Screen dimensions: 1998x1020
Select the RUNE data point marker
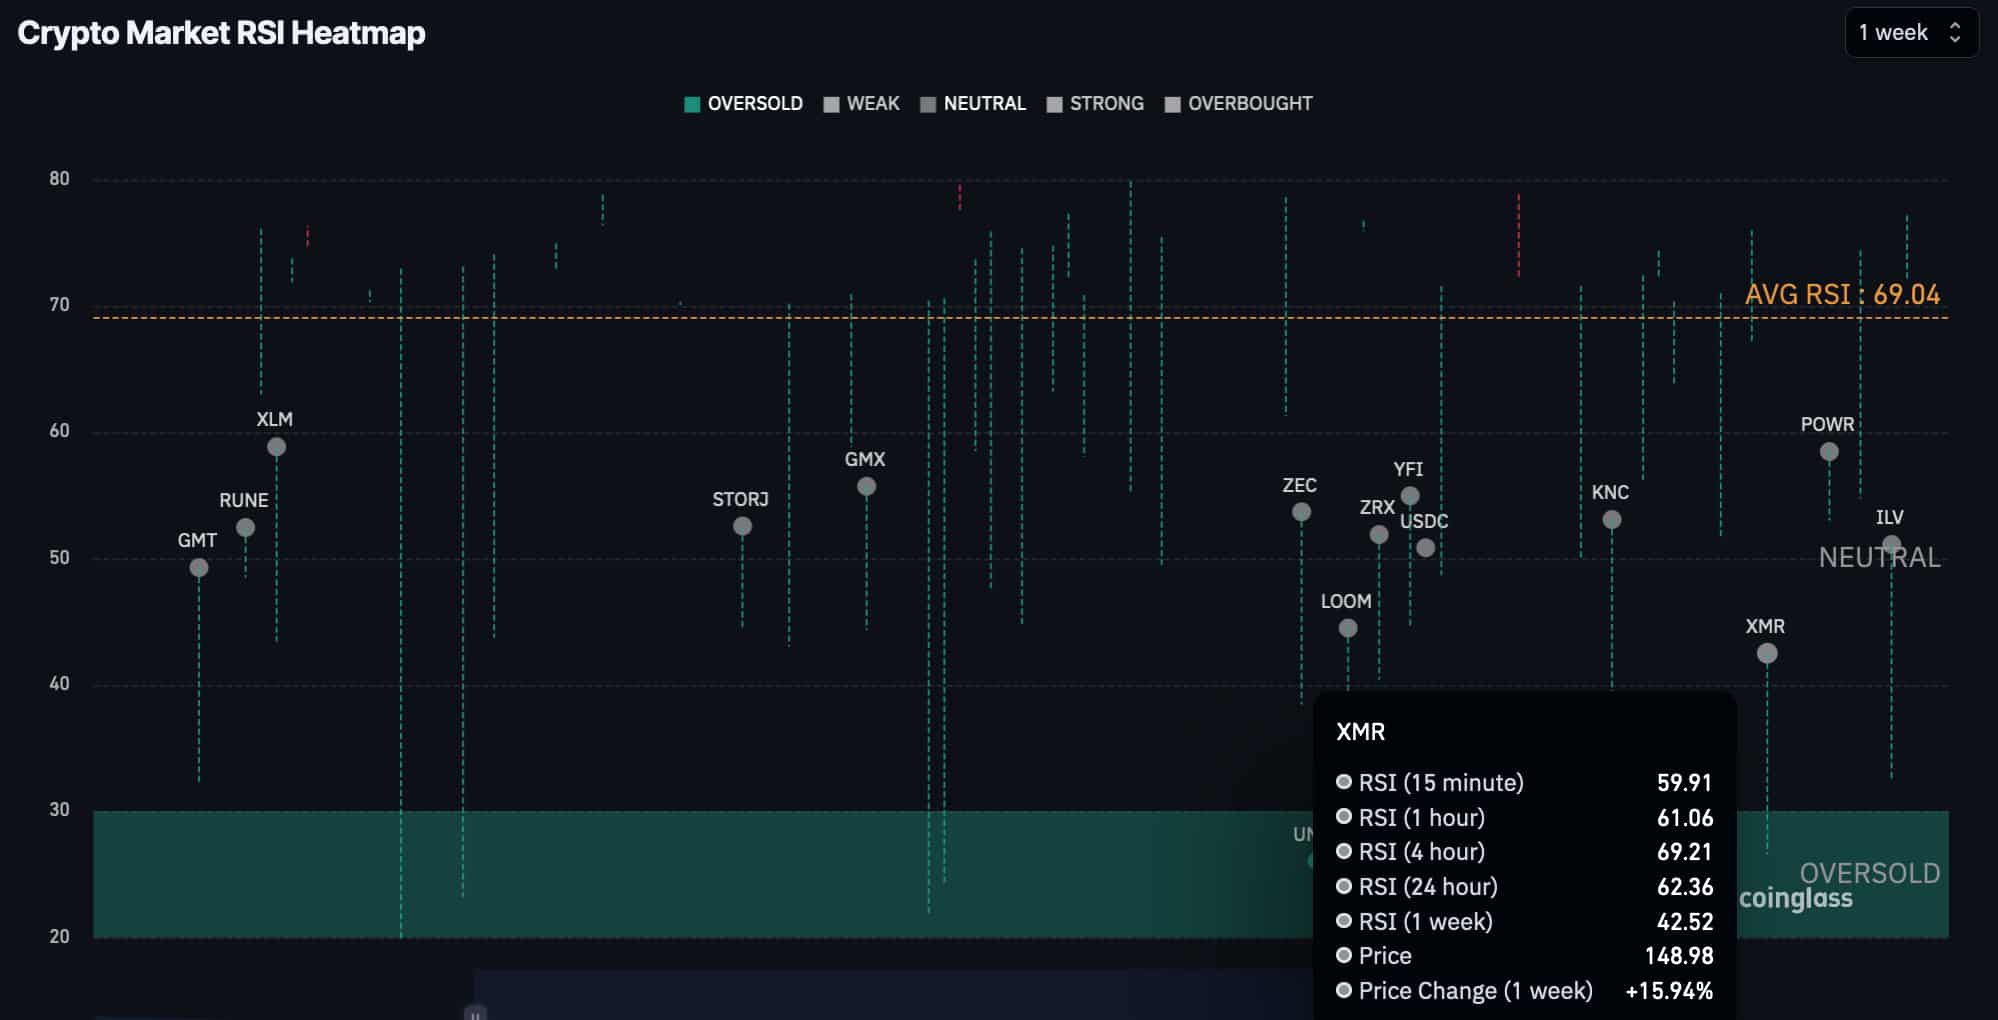point(245,528)
